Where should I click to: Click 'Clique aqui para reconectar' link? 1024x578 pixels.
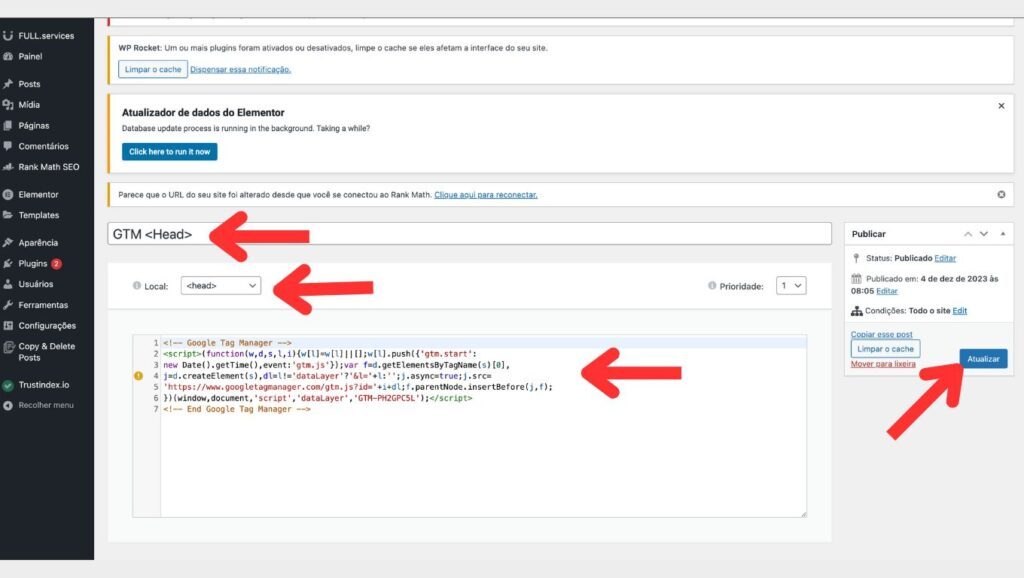pos(486,195)
